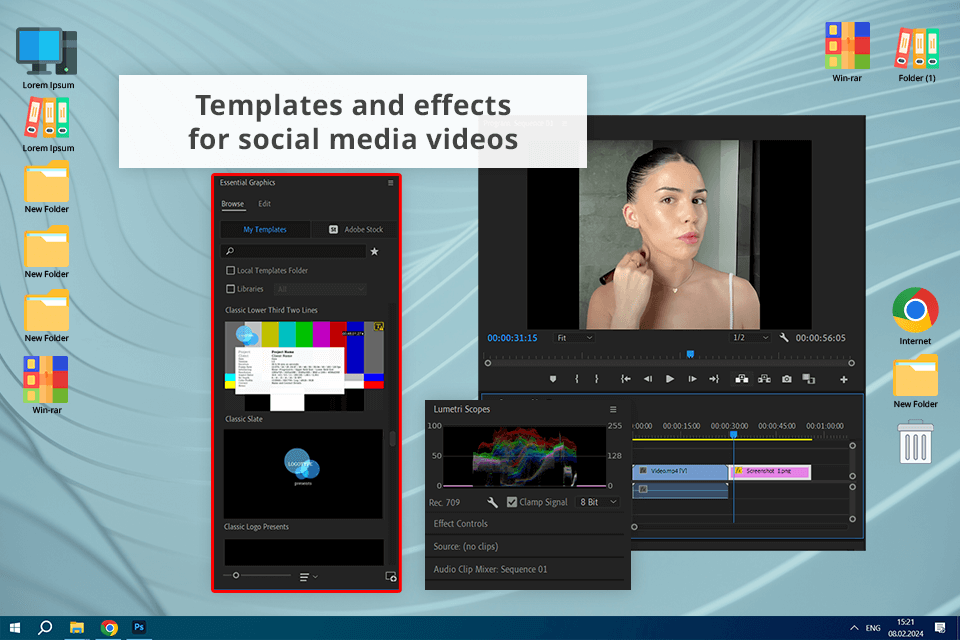This screenshot has height=640, width=960.
Task: Click the templates search field
Action: point(294,251)
